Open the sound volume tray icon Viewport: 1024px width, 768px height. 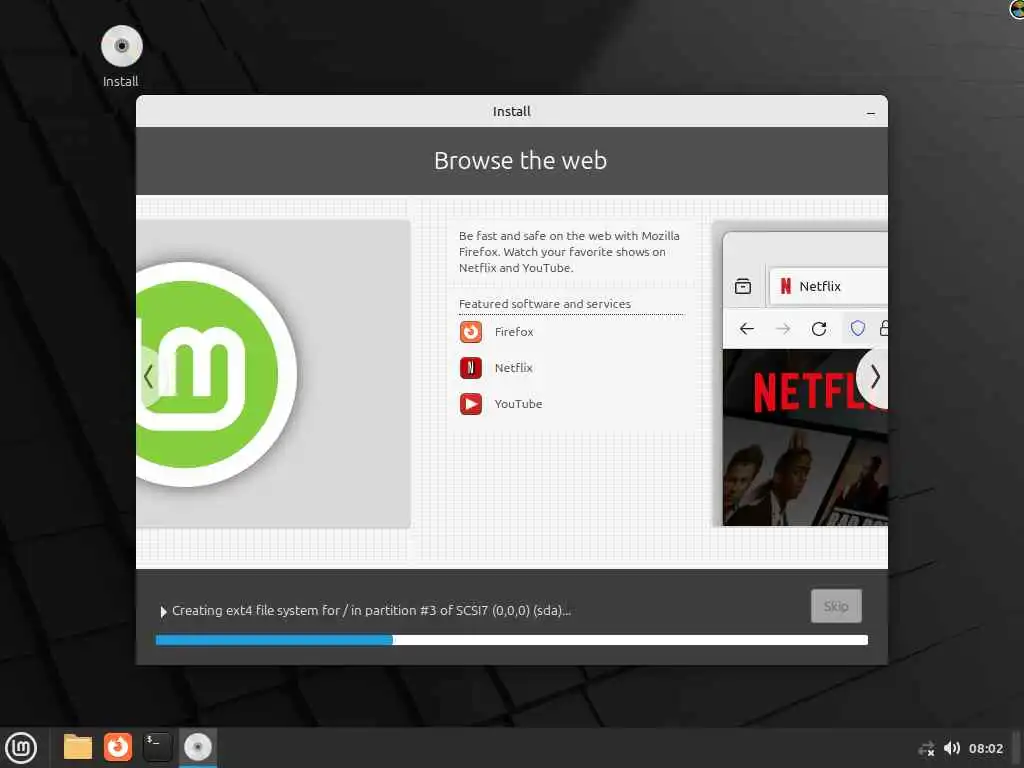[x=952, y=748]
